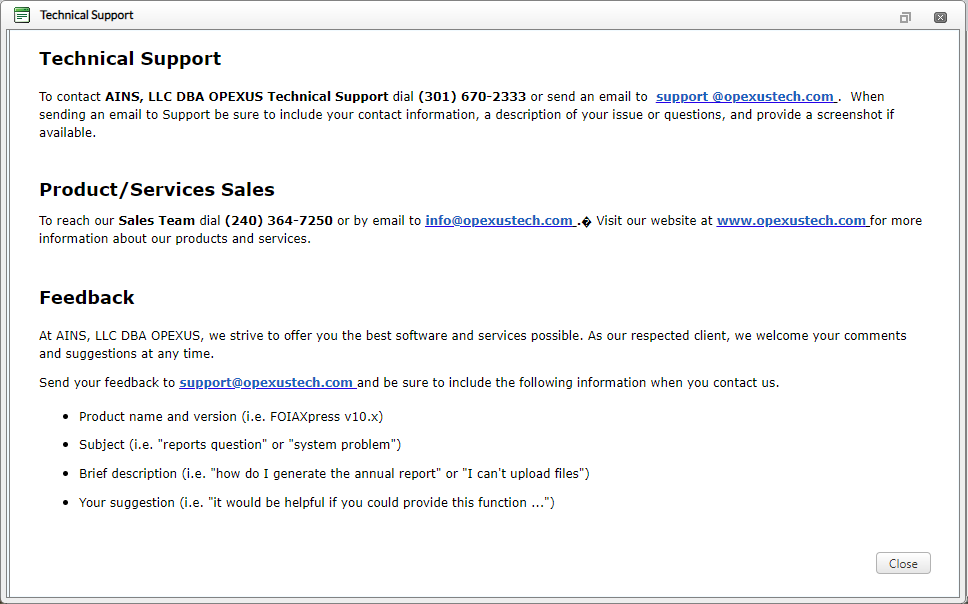Click the "Technical Support" window title text

coord(86,15)
